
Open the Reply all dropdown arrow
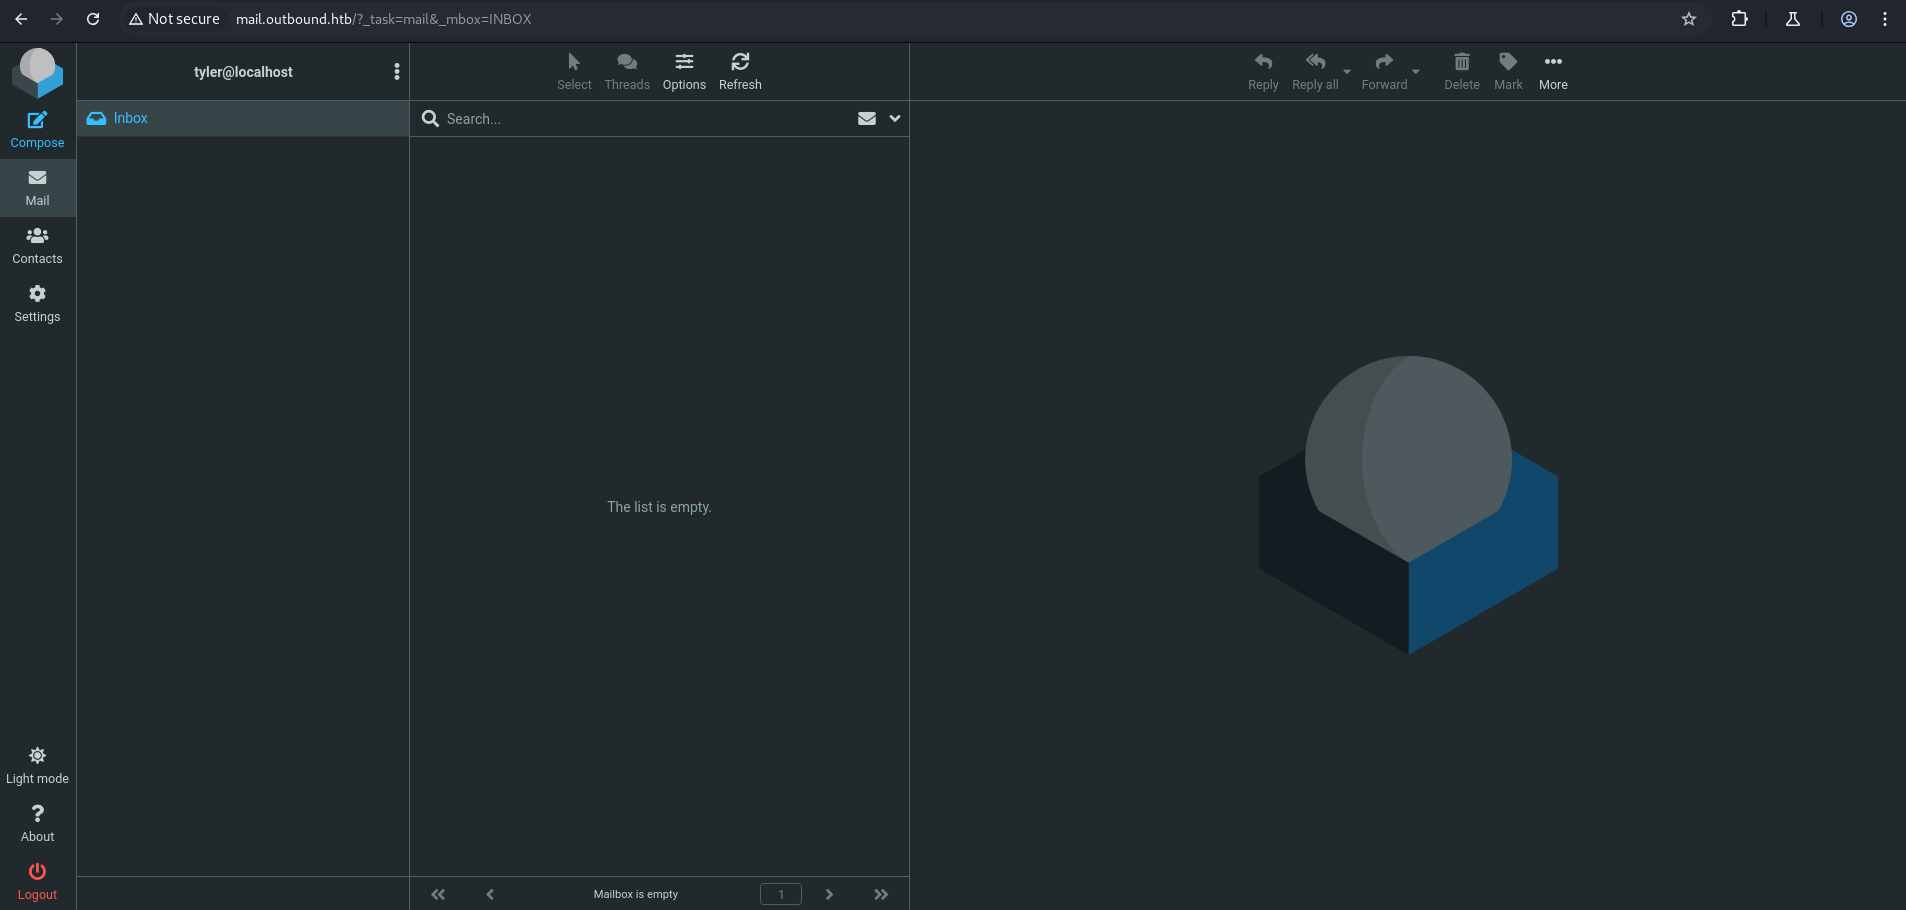click(1347, 72)
